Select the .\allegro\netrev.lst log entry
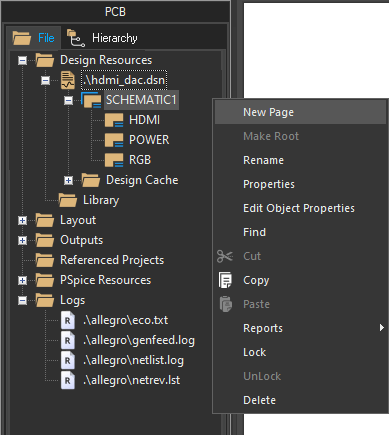The width and height of the screenshot is (389, 435). [132, 380]
